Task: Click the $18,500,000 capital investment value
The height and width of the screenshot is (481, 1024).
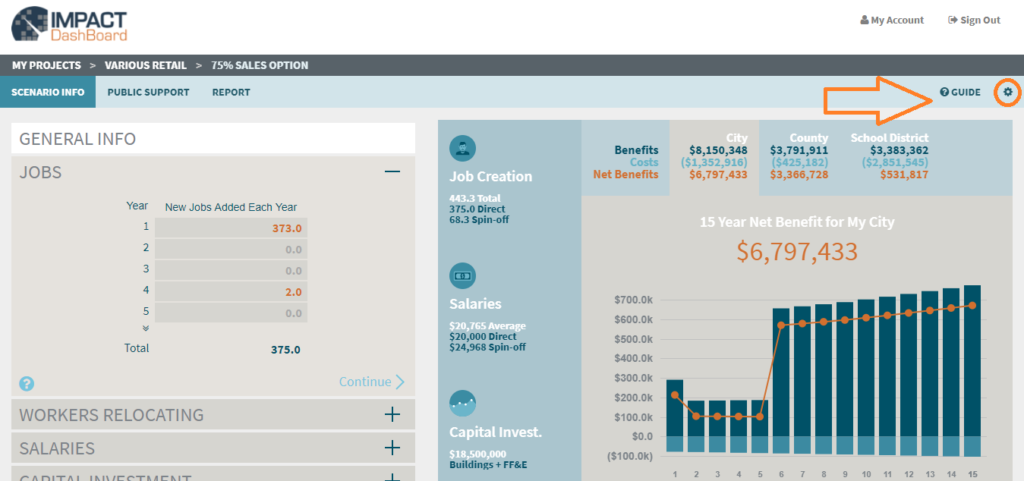Action: (x=477, y=454)
